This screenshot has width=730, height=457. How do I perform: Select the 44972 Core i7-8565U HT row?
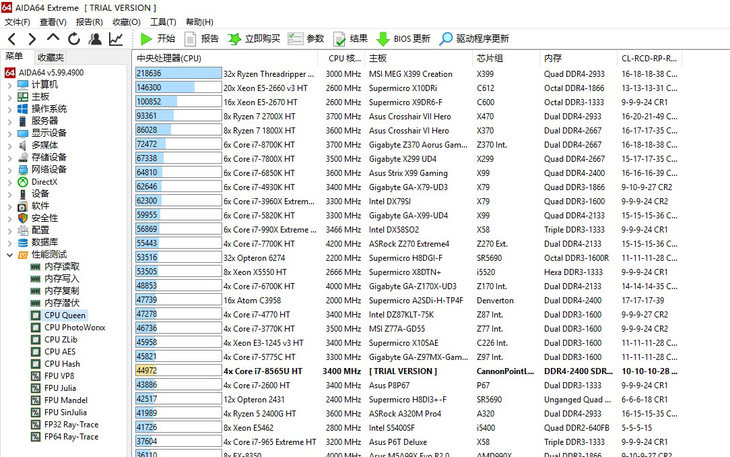click(406, 371)
